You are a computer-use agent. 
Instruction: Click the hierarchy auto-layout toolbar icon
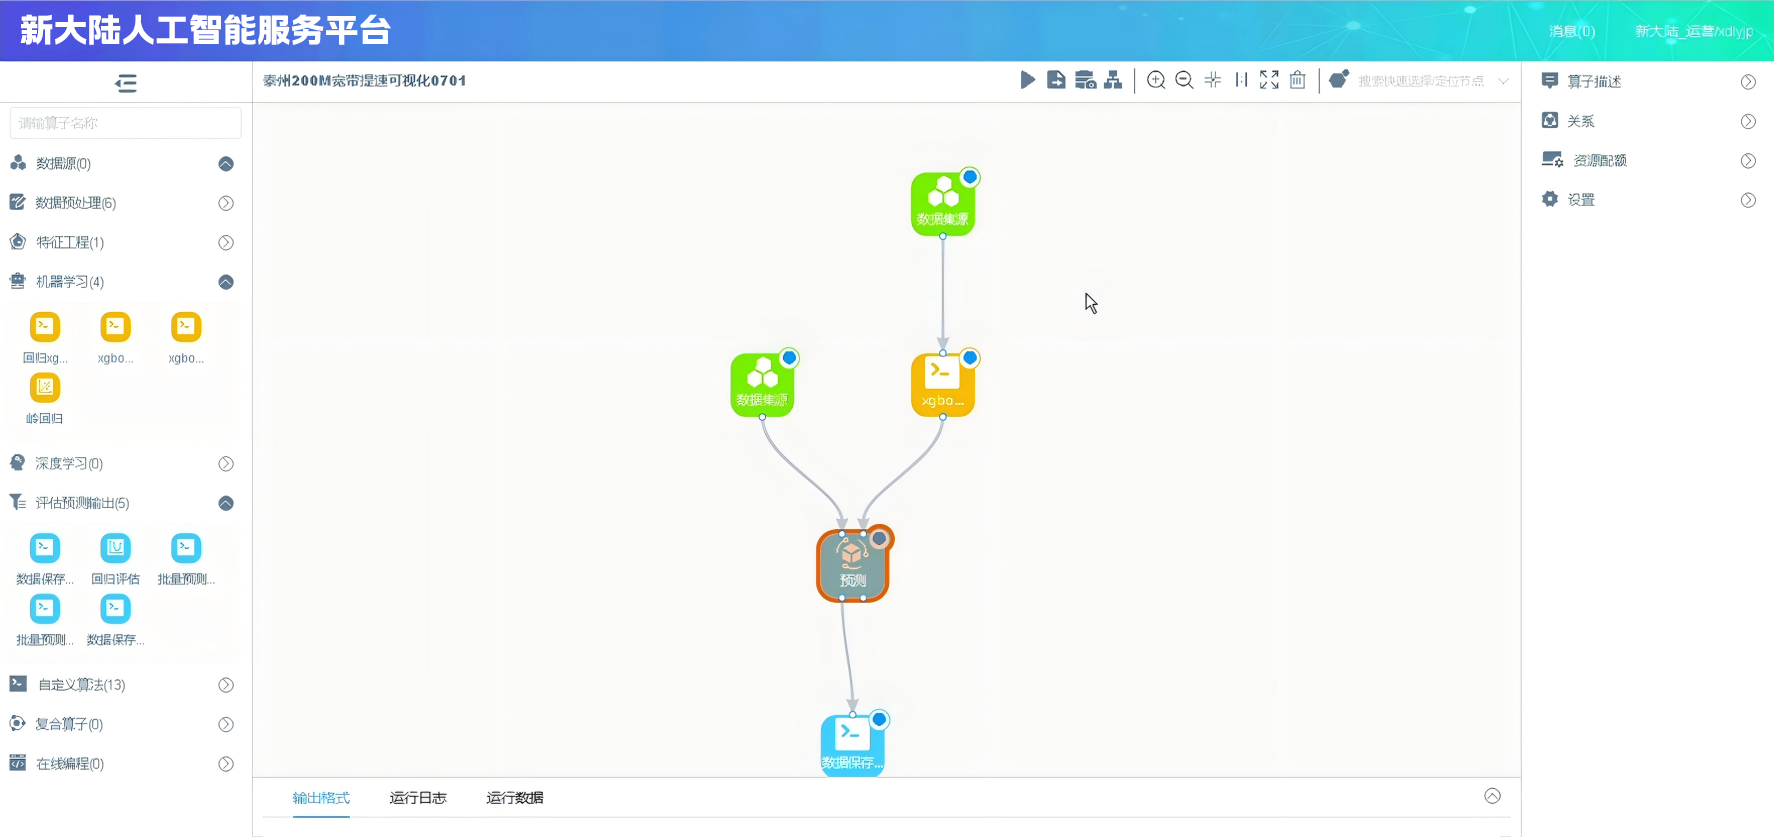(1113, 80)
